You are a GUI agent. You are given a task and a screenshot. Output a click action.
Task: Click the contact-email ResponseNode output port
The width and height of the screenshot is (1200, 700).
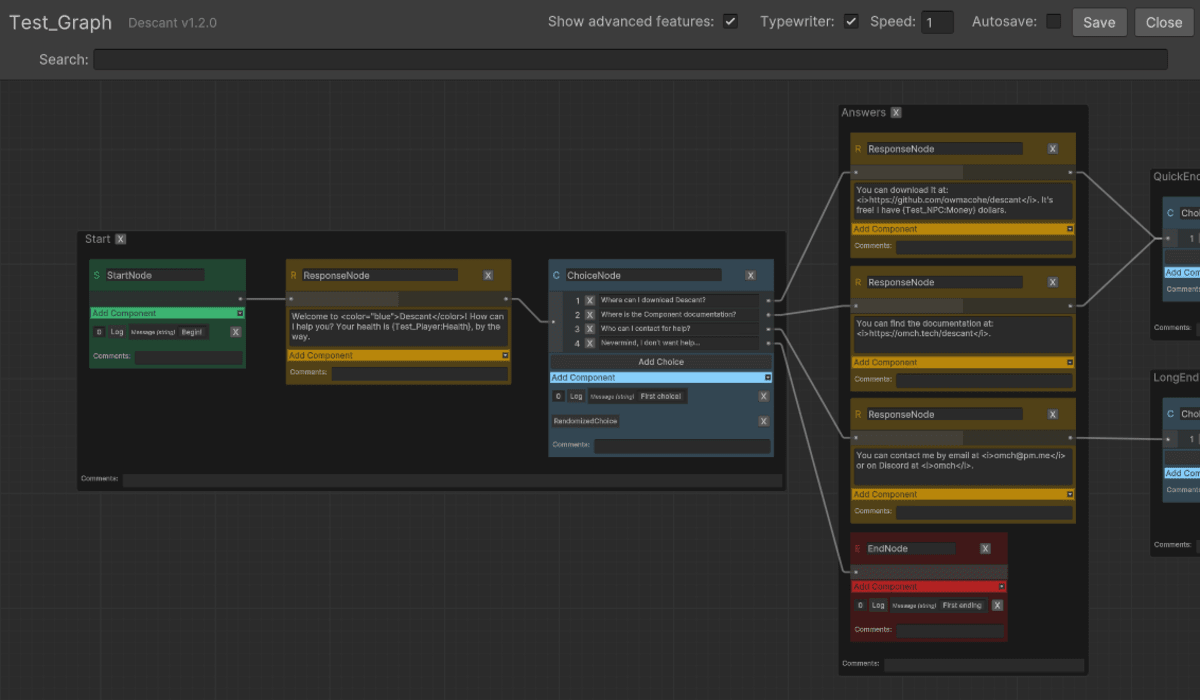click(x=1070, y=438)
